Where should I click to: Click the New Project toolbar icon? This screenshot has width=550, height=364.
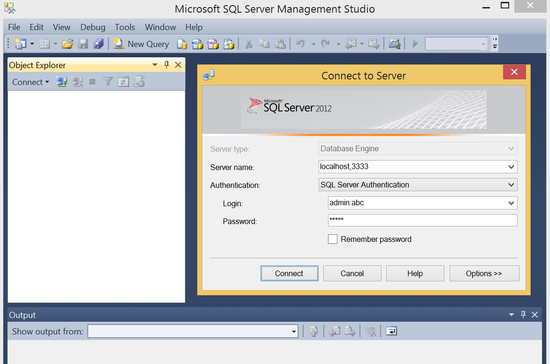[x=20, y=44]
